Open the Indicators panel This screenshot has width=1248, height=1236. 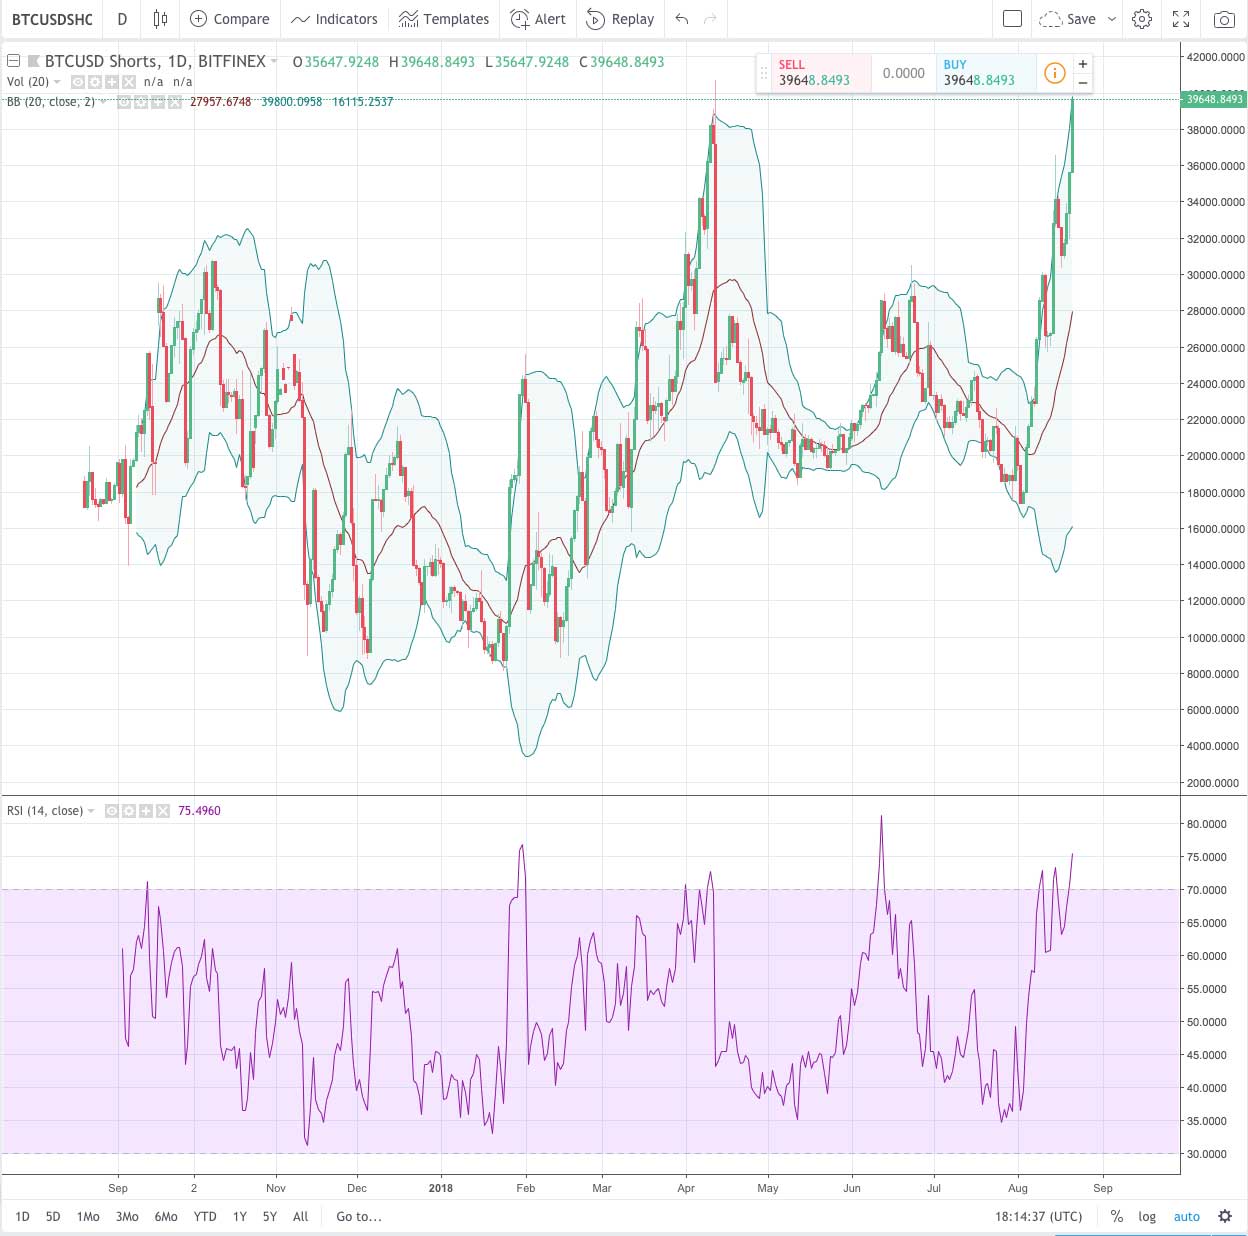coord(334,18)
